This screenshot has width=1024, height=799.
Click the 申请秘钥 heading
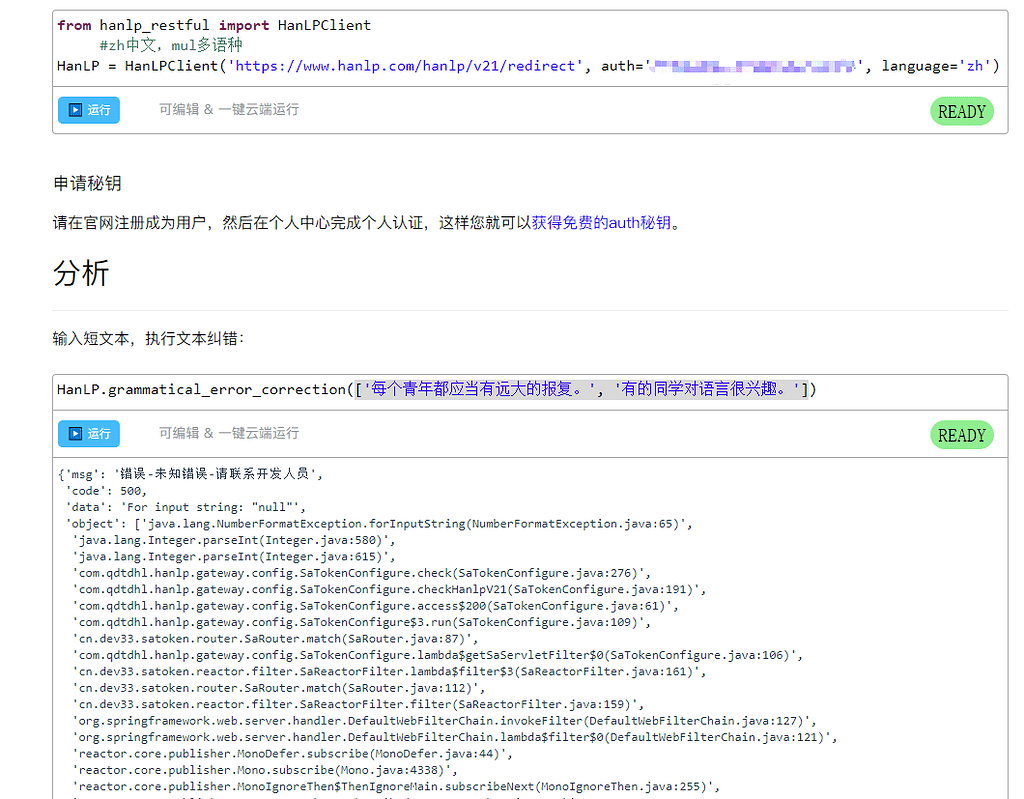pos(87,183)
